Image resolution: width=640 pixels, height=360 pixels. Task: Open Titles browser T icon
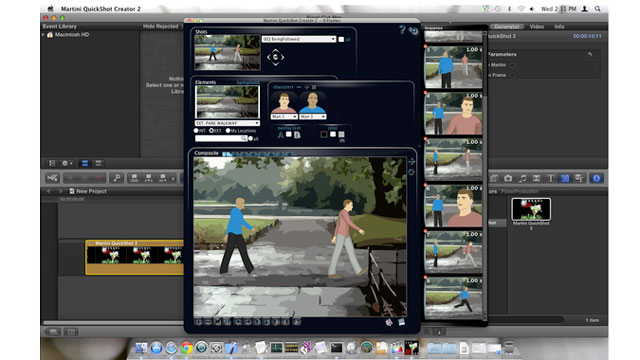pos(550,178)
